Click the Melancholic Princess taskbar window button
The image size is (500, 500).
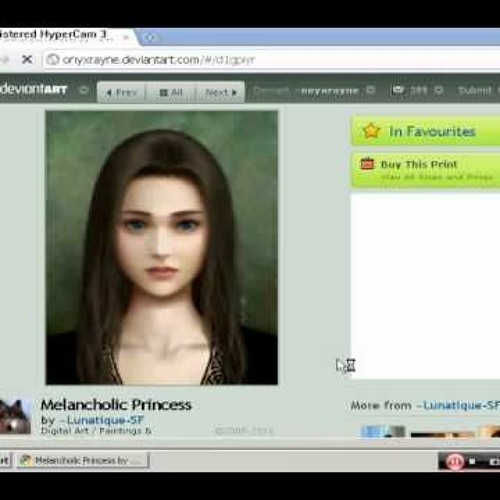[83, 460]
